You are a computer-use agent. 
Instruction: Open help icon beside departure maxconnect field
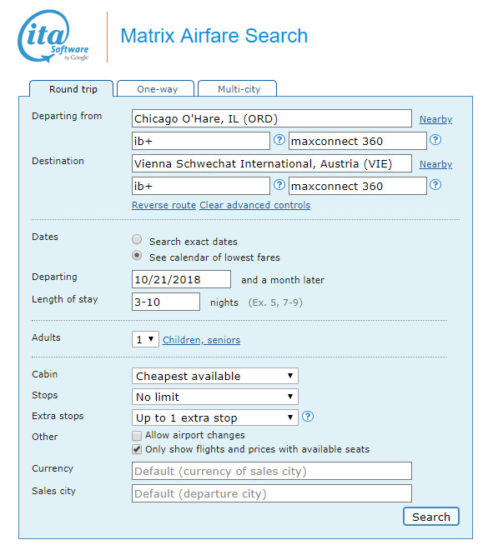pos(435,140)
